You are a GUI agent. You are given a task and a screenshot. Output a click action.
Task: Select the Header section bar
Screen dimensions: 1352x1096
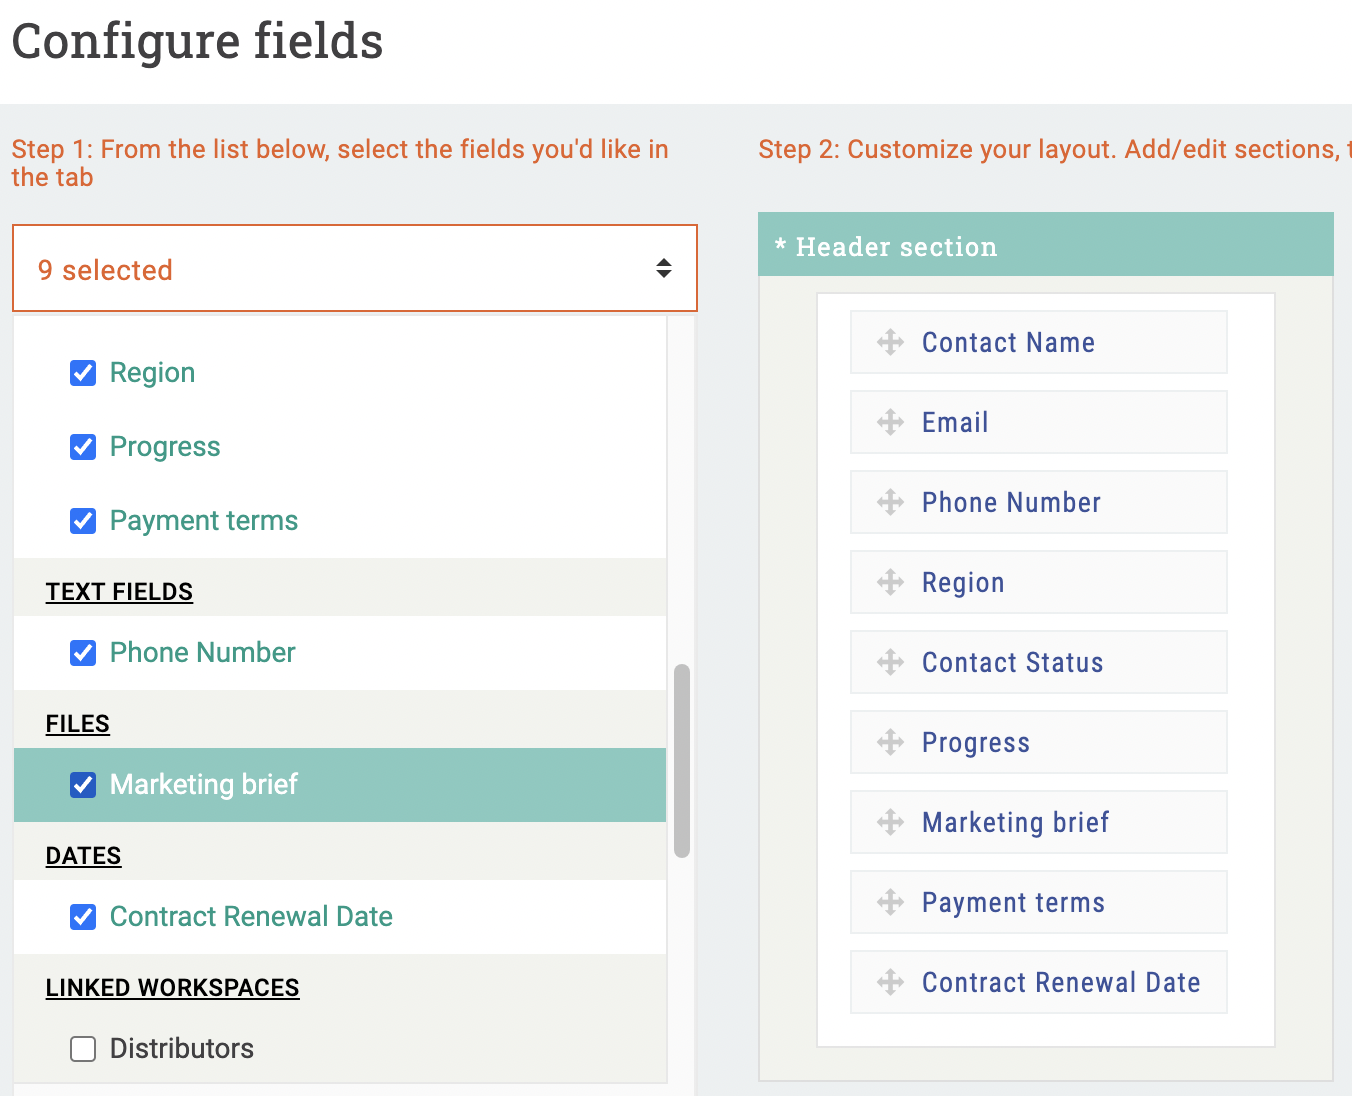(x=1045, y=246)
